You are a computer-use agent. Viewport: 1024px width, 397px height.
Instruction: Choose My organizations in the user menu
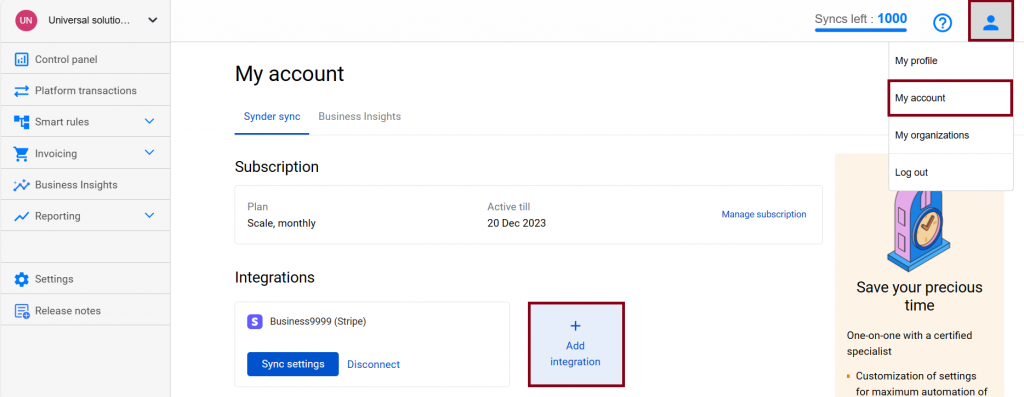click(950, 135)
